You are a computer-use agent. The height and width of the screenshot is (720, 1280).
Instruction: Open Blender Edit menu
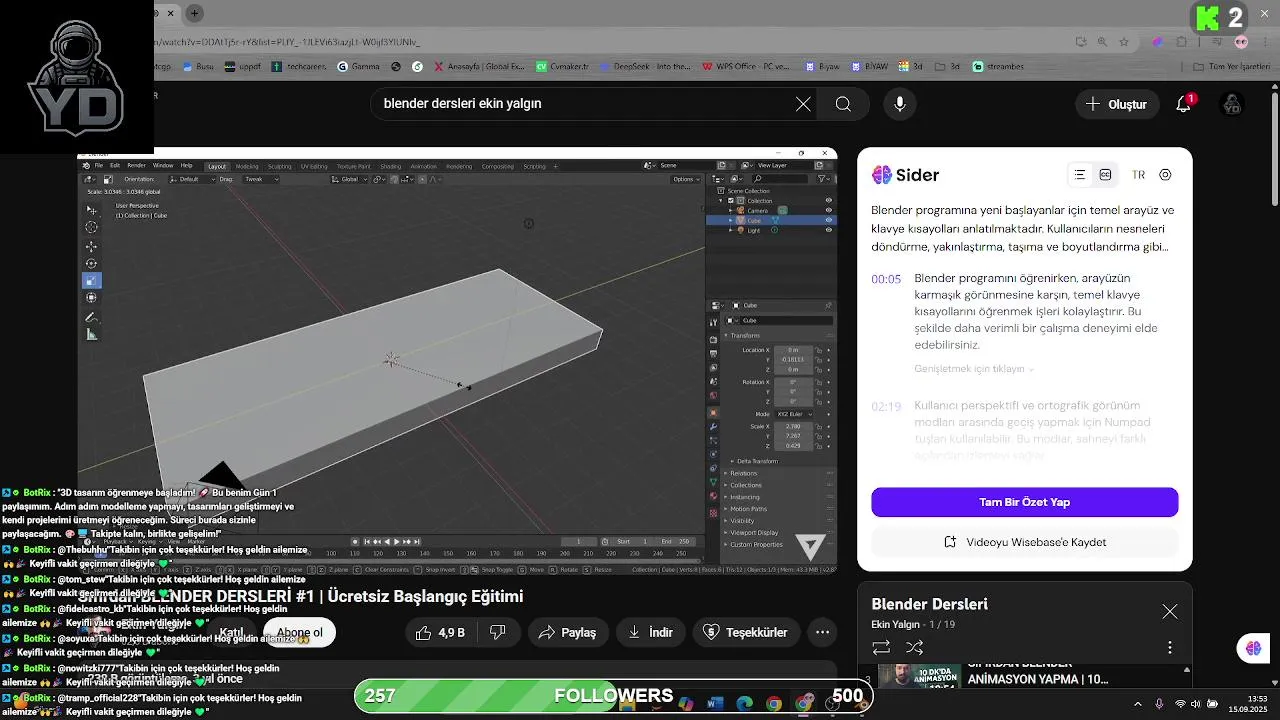point(114,166)
